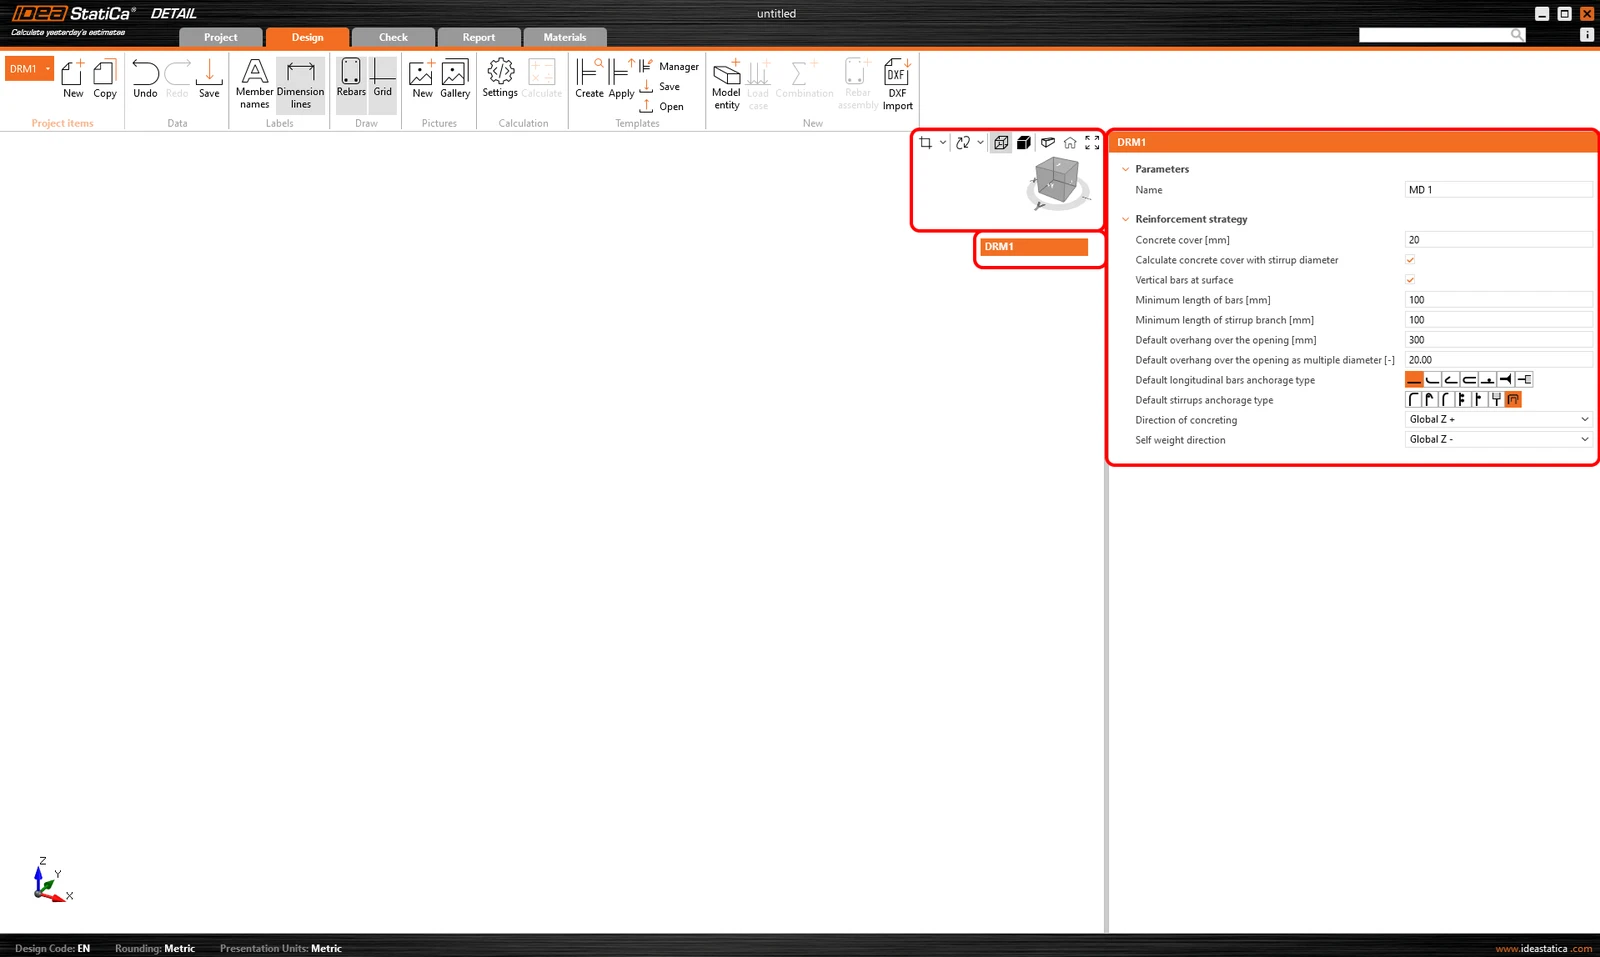Switch to the Report tab
This screenshot has width=1600, height=957.
479,37
